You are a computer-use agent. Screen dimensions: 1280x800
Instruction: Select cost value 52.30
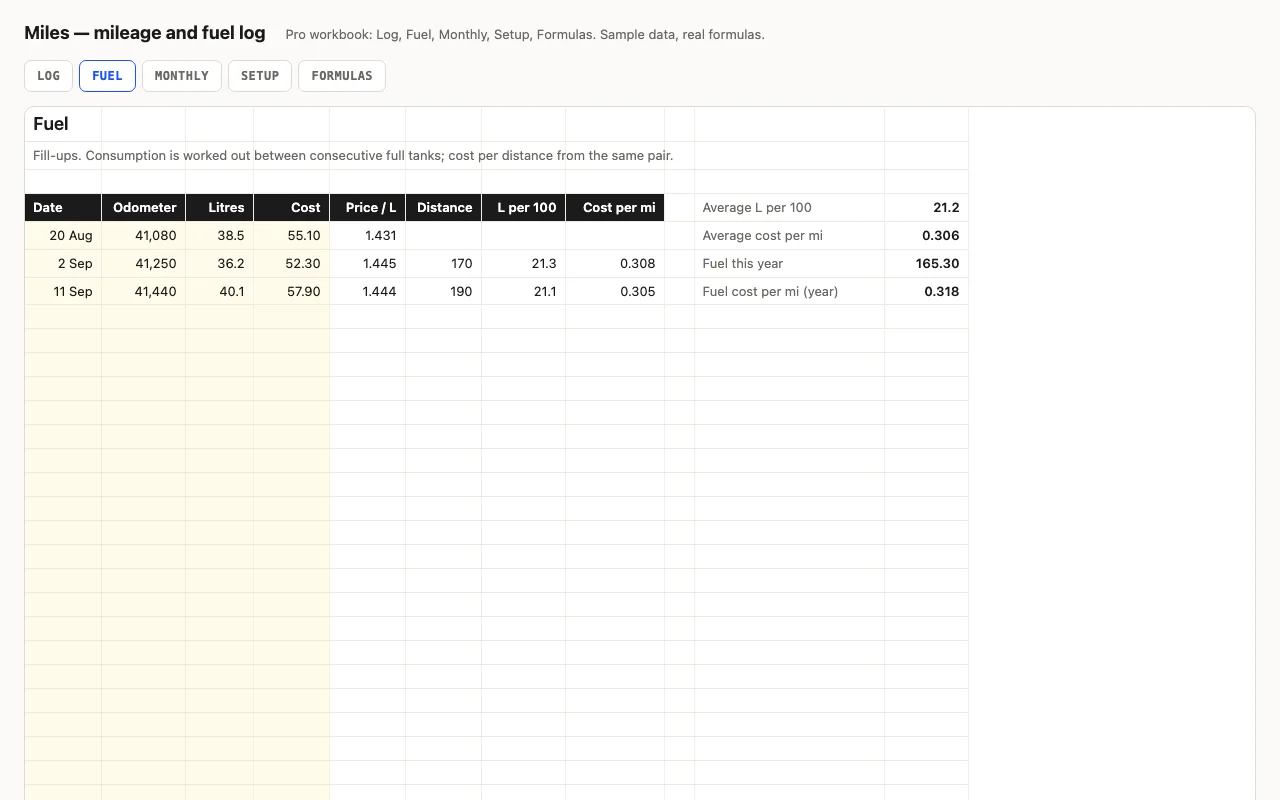[x=292, y=264]
